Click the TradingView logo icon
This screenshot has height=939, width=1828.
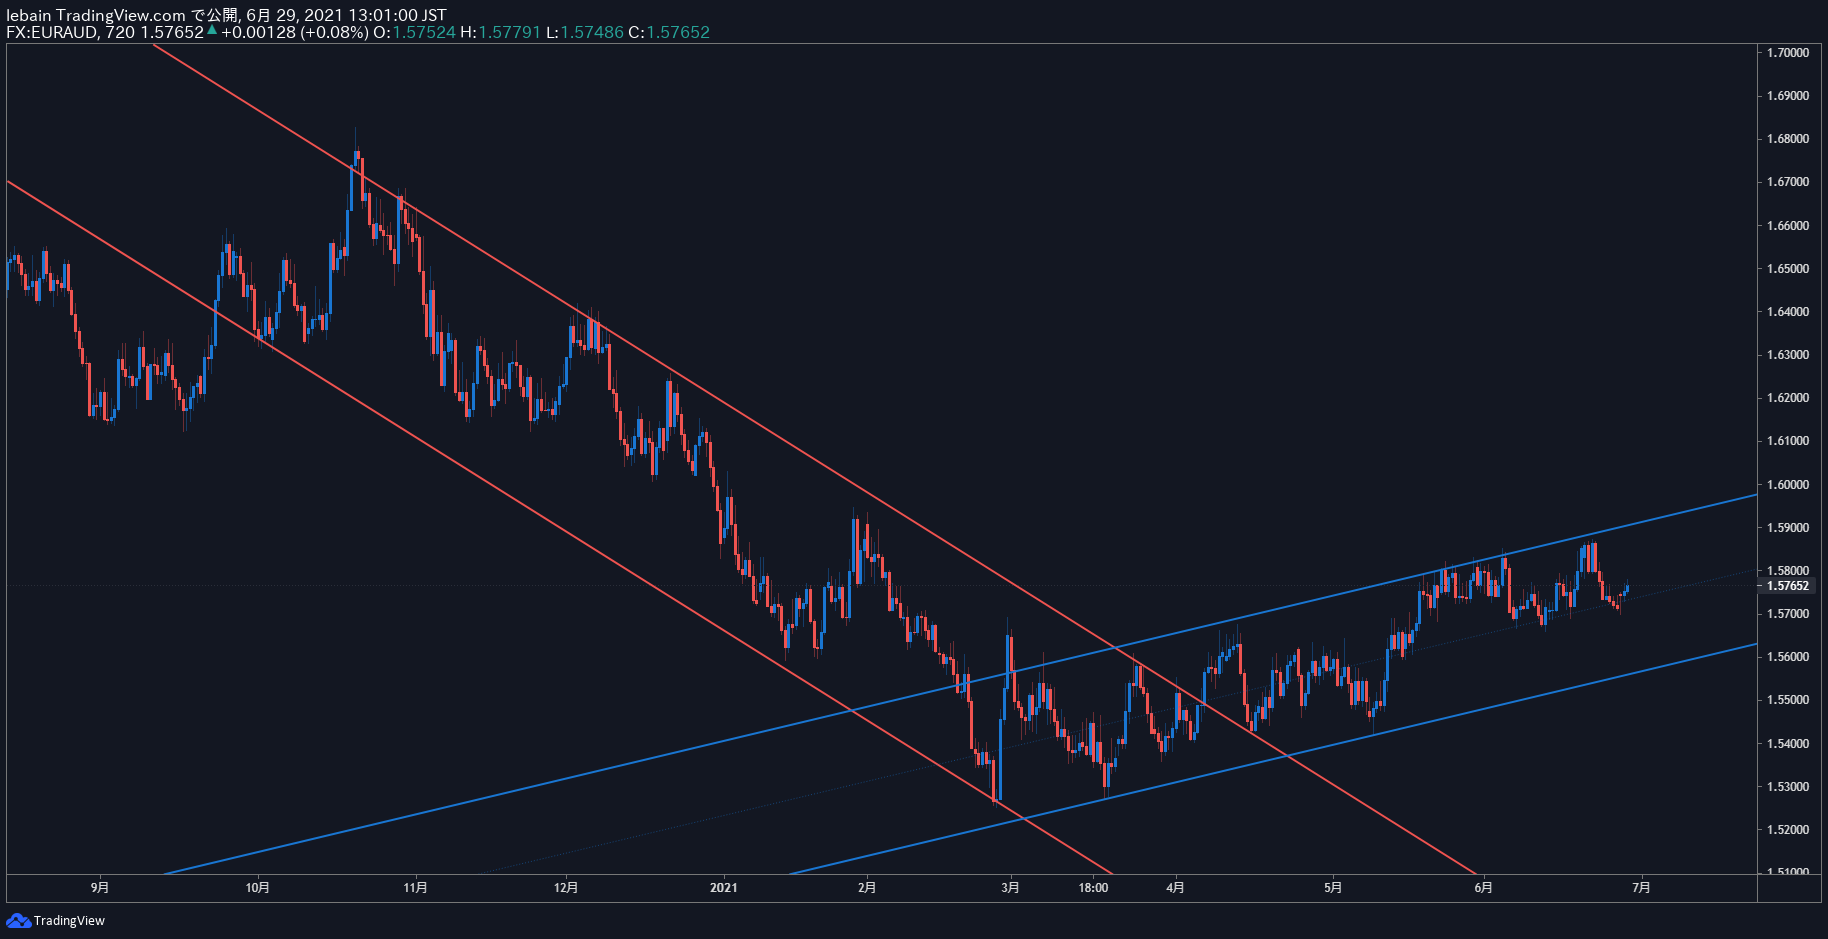pos(18,920)
